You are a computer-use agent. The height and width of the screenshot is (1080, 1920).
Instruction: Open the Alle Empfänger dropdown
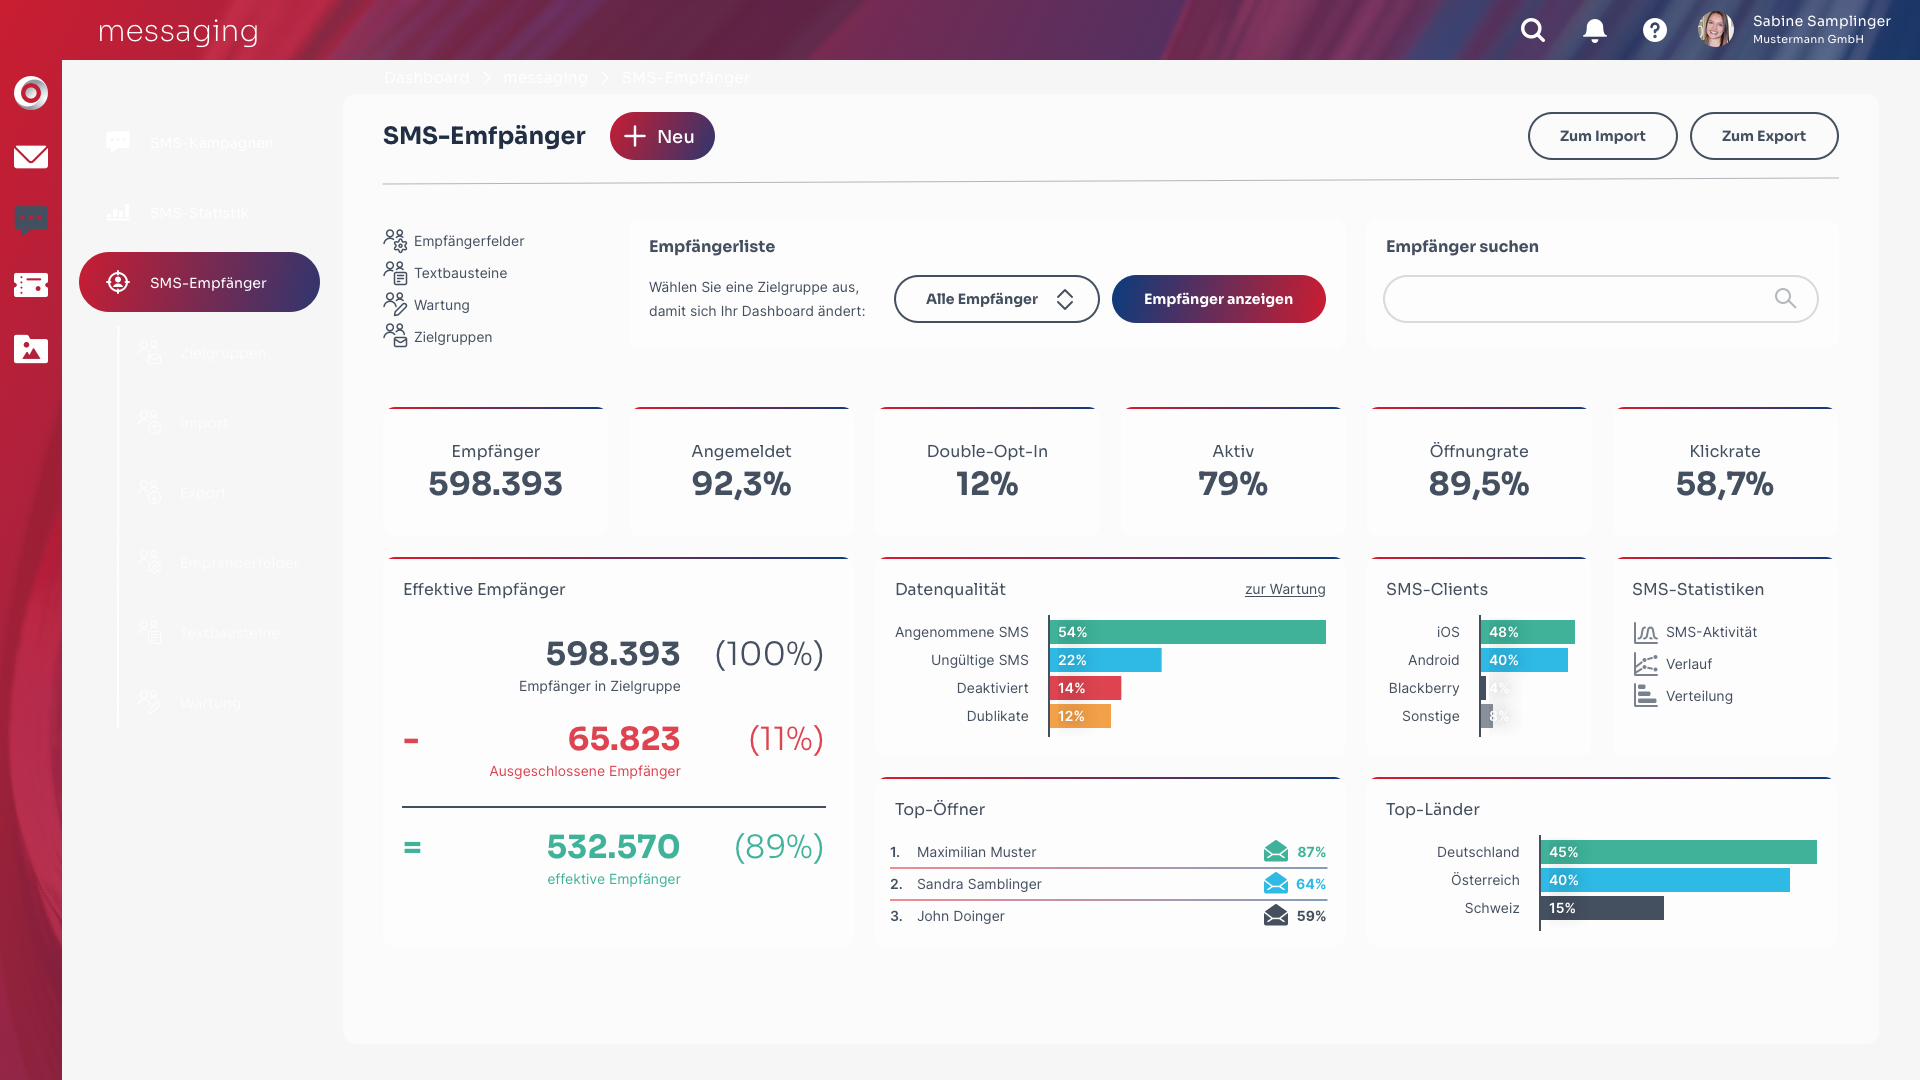tap(996, 299)
